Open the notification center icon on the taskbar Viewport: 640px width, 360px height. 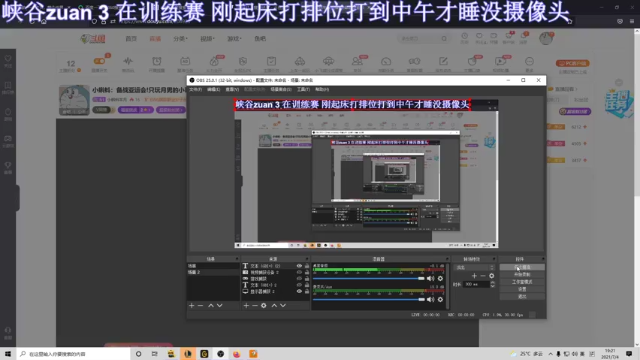(629, 354)
